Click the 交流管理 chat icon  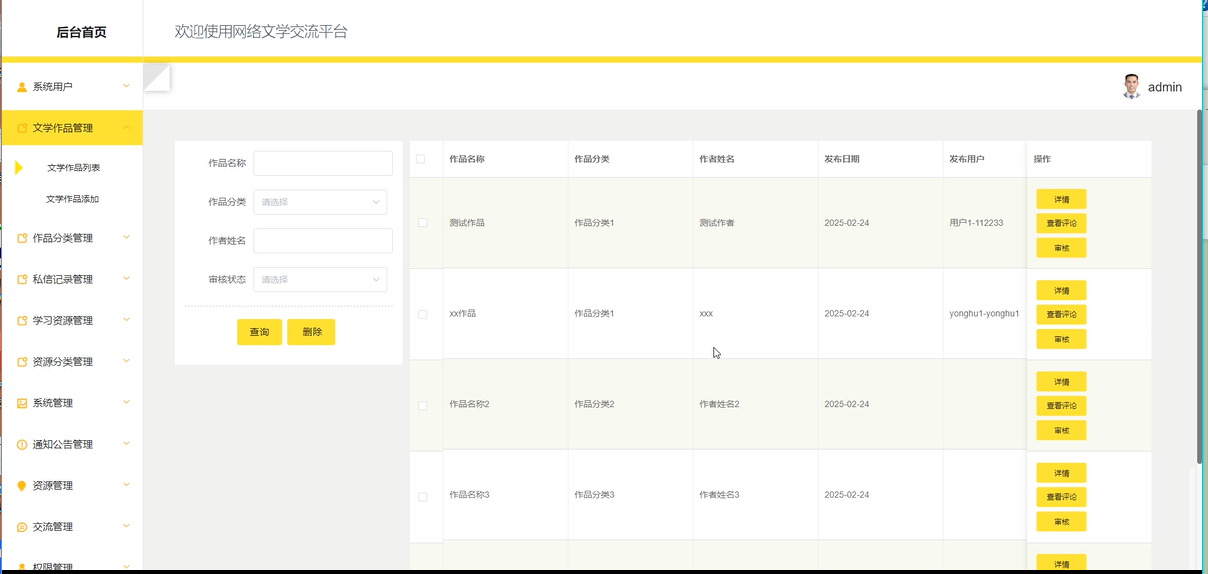(22, 527)
